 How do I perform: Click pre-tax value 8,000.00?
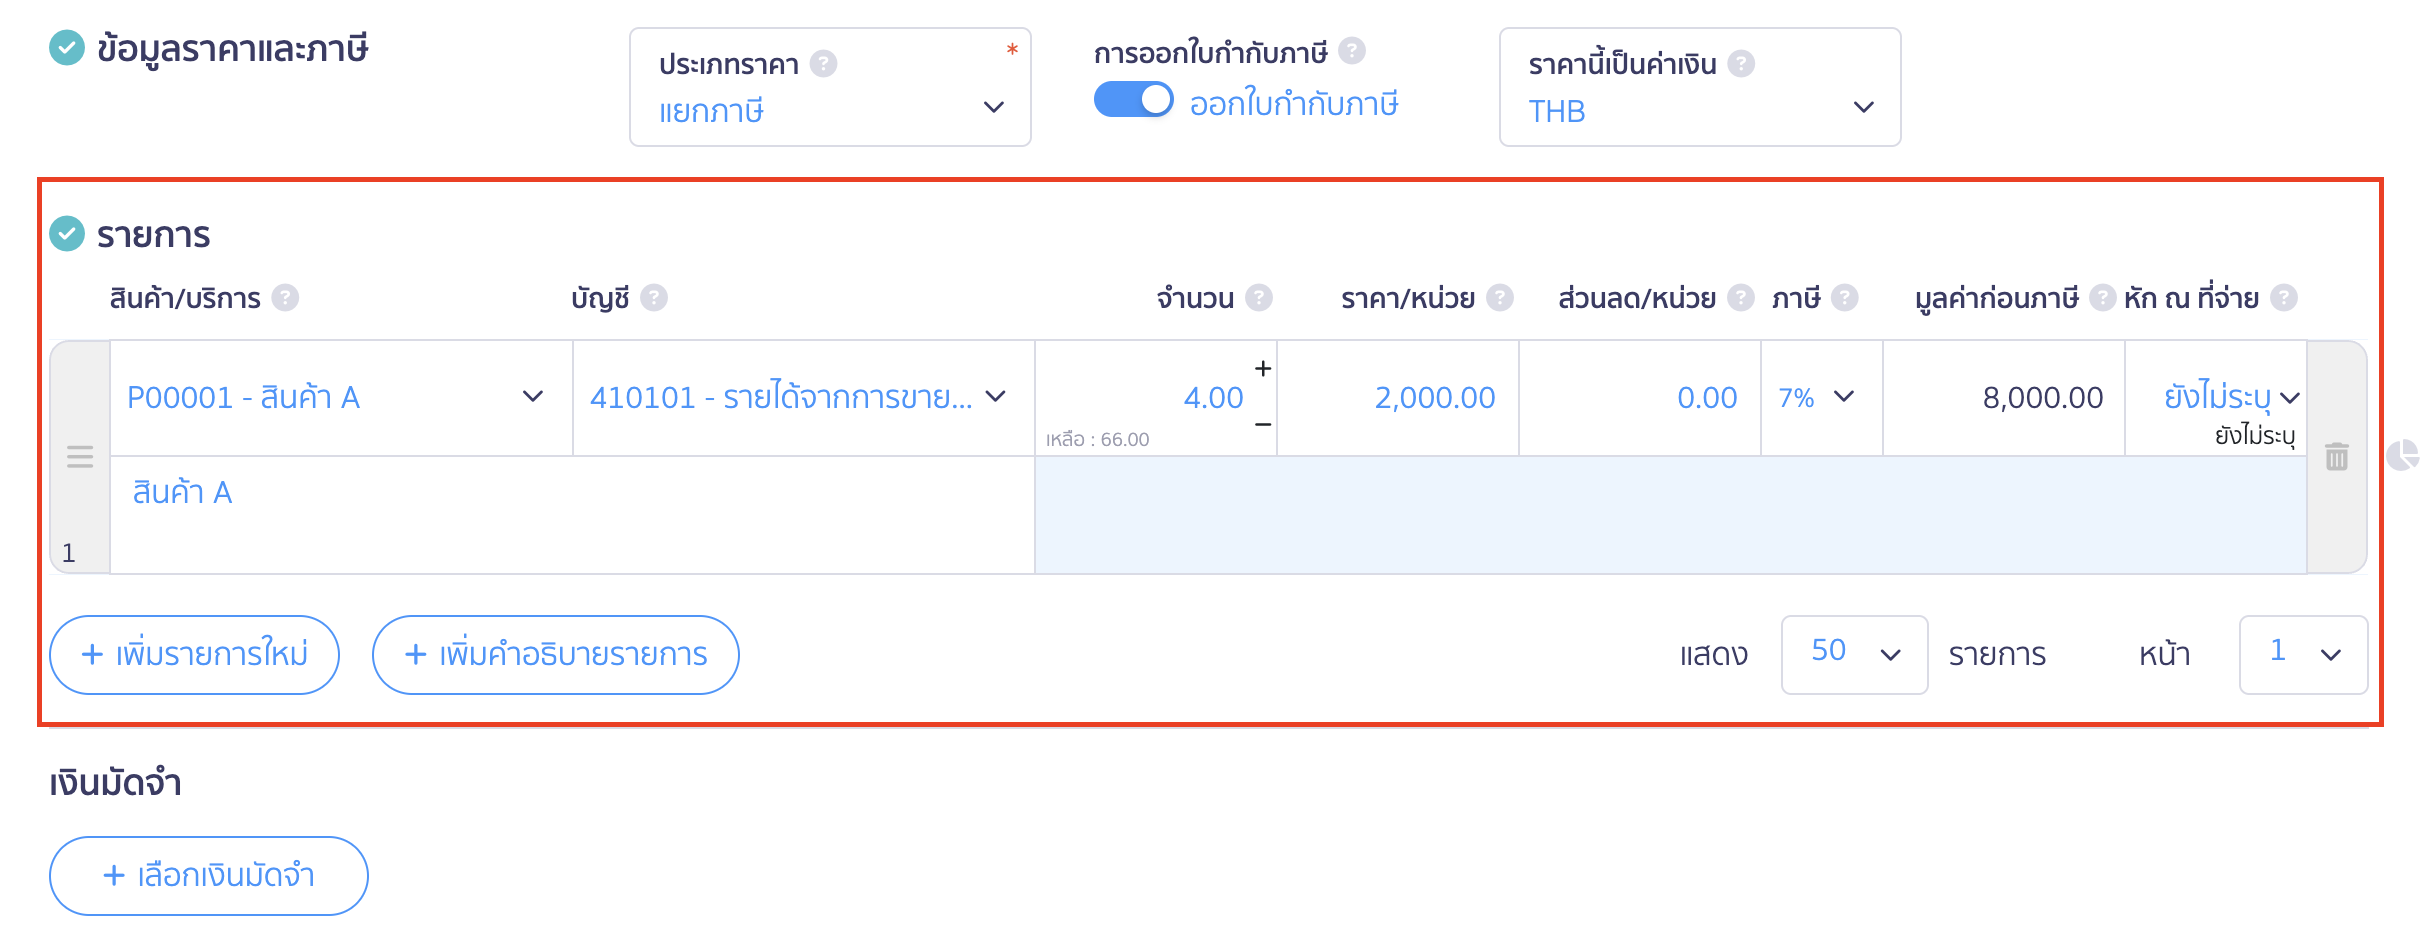coord(2043,398)
